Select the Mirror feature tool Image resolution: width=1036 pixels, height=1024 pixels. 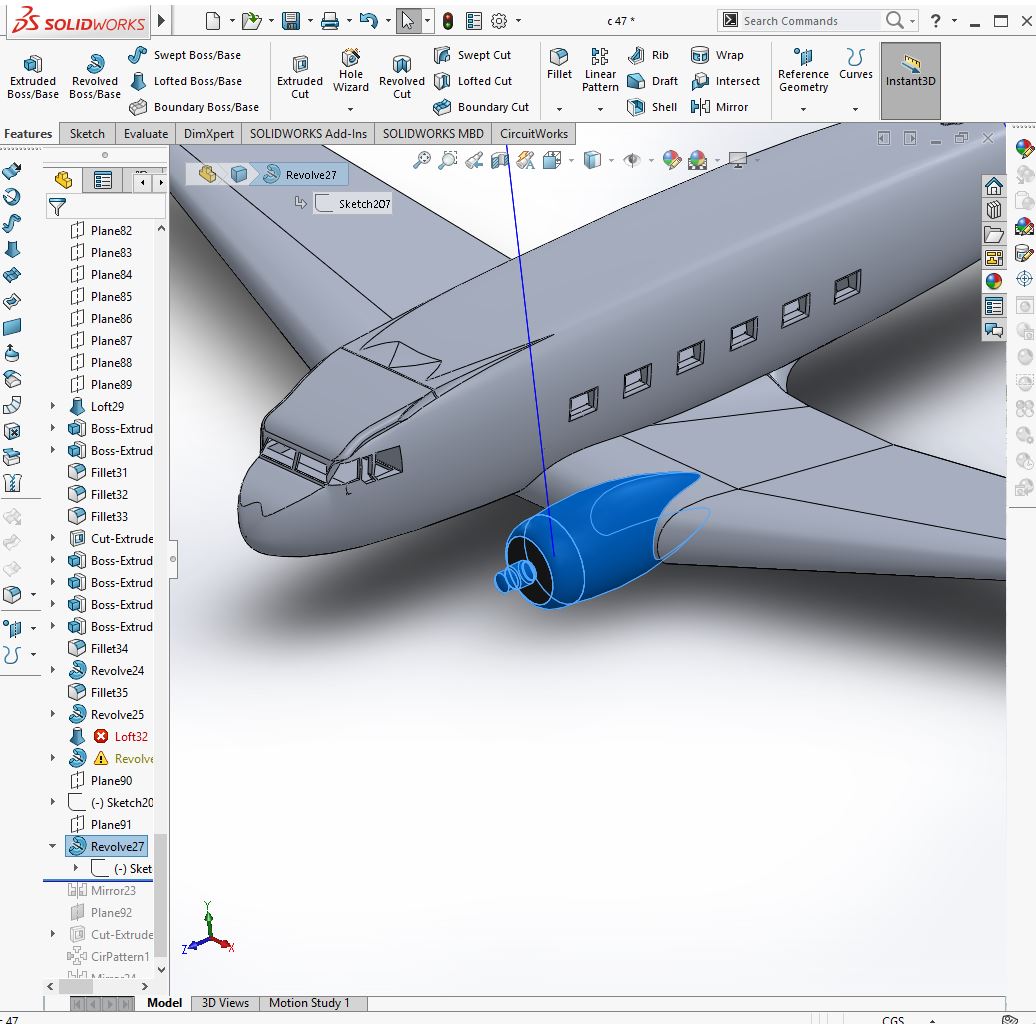(720, 107)
